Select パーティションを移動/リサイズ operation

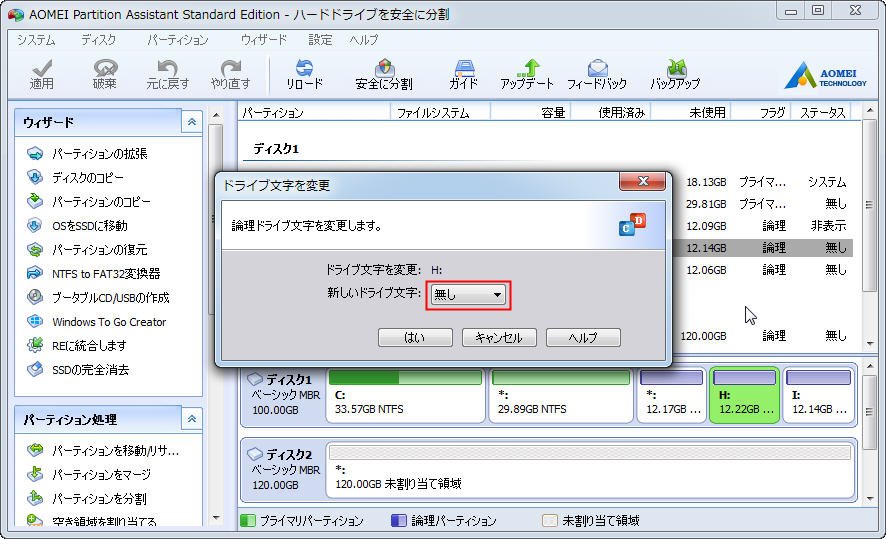pos(103,450)
